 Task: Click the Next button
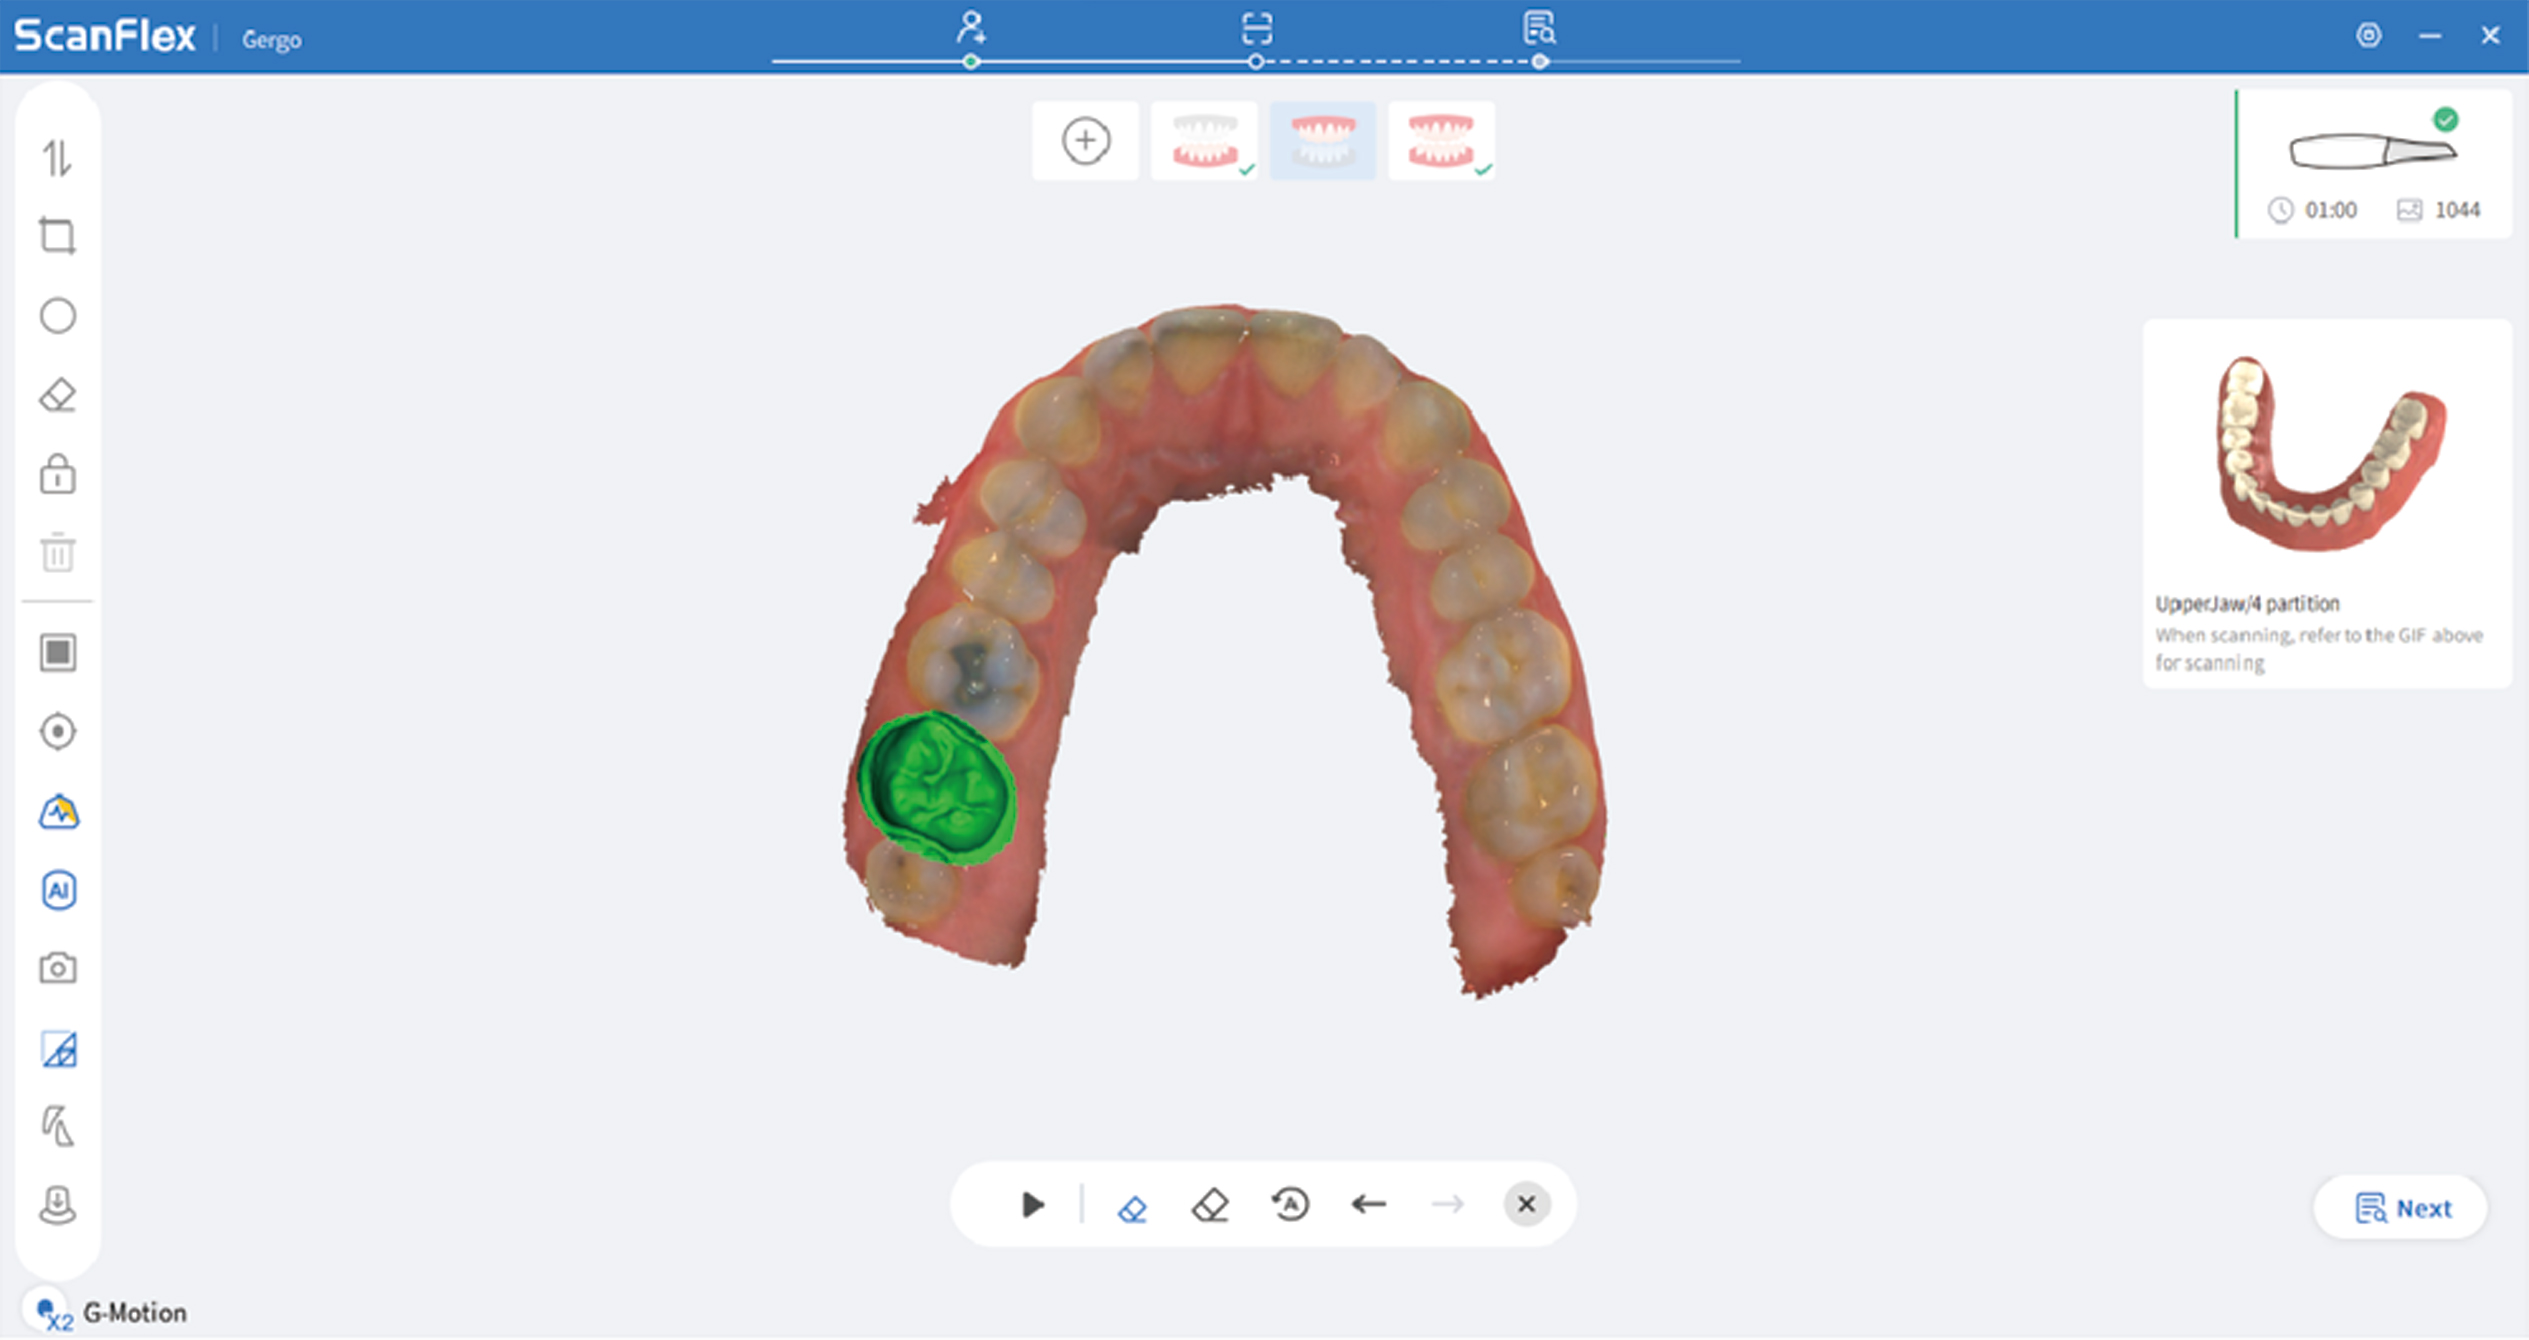(x=2401, y=1209)
